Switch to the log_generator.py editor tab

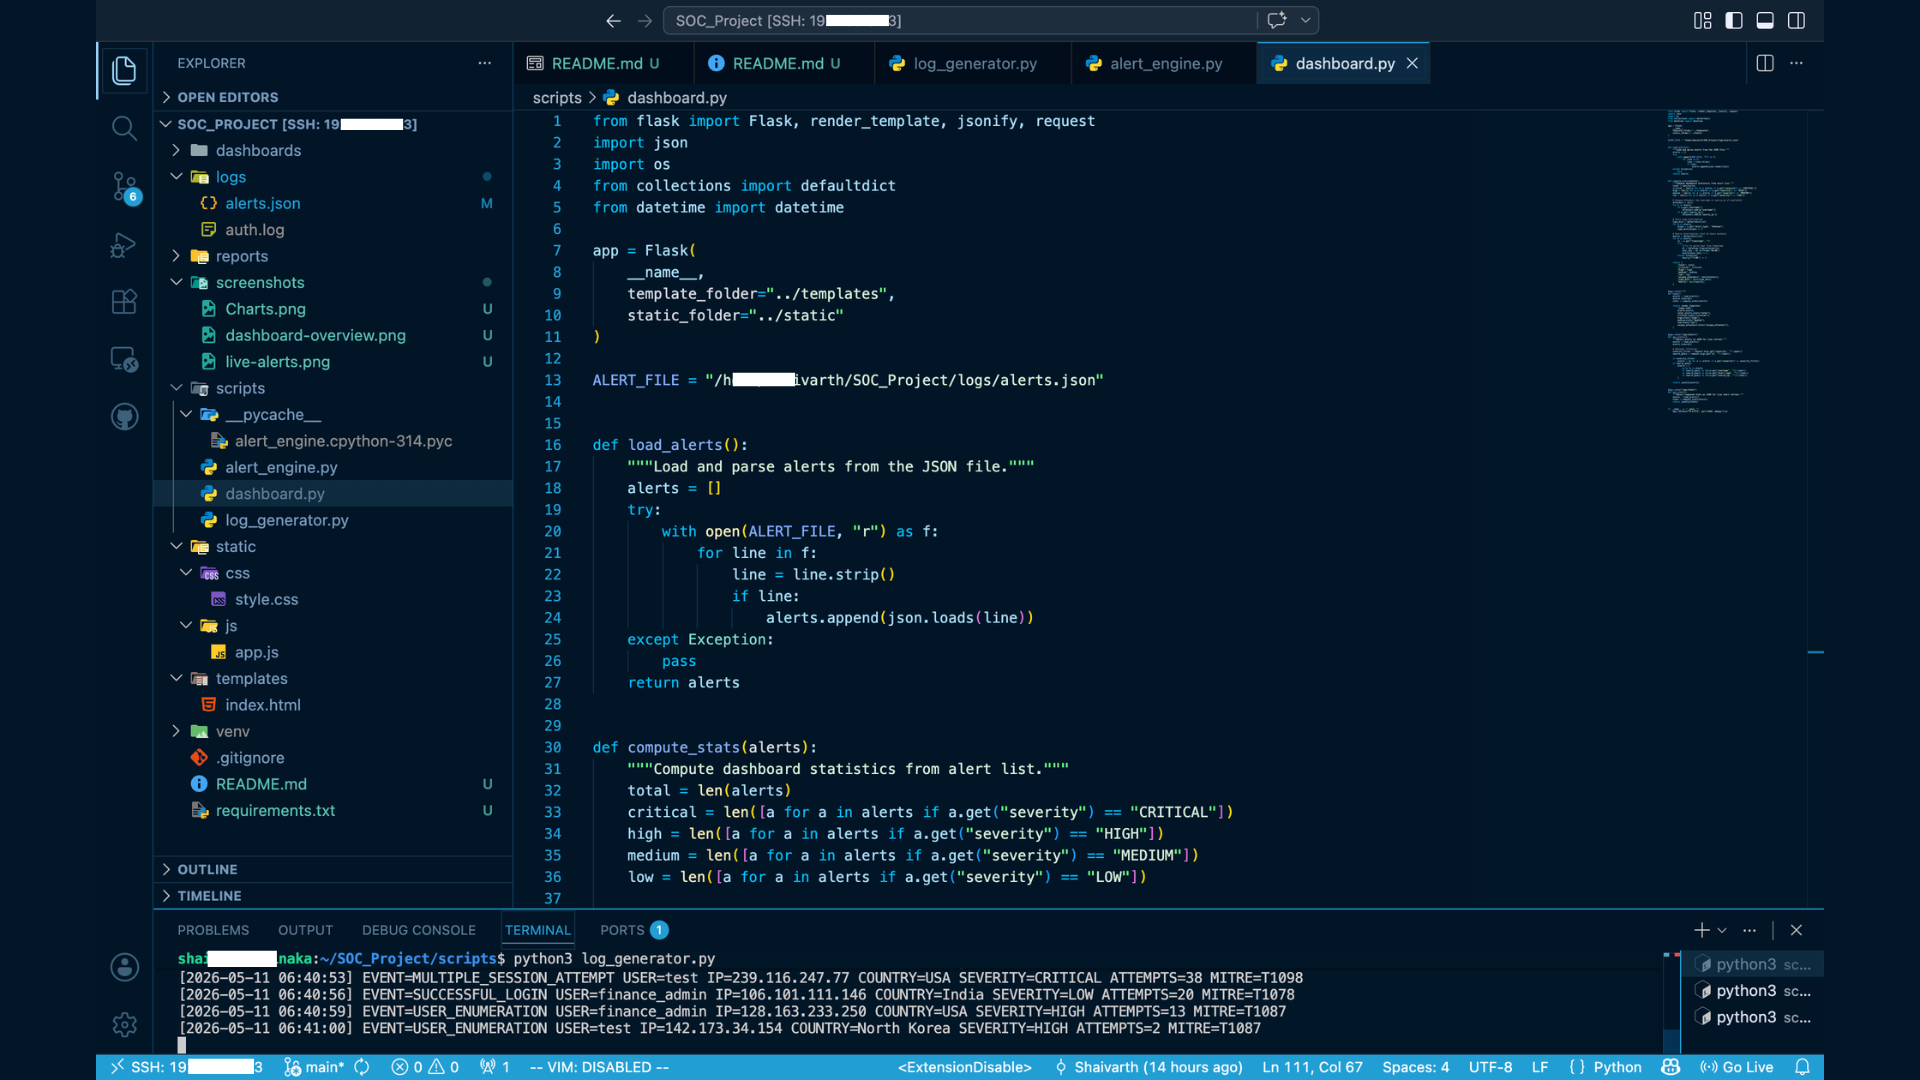[x=974, y=63]
